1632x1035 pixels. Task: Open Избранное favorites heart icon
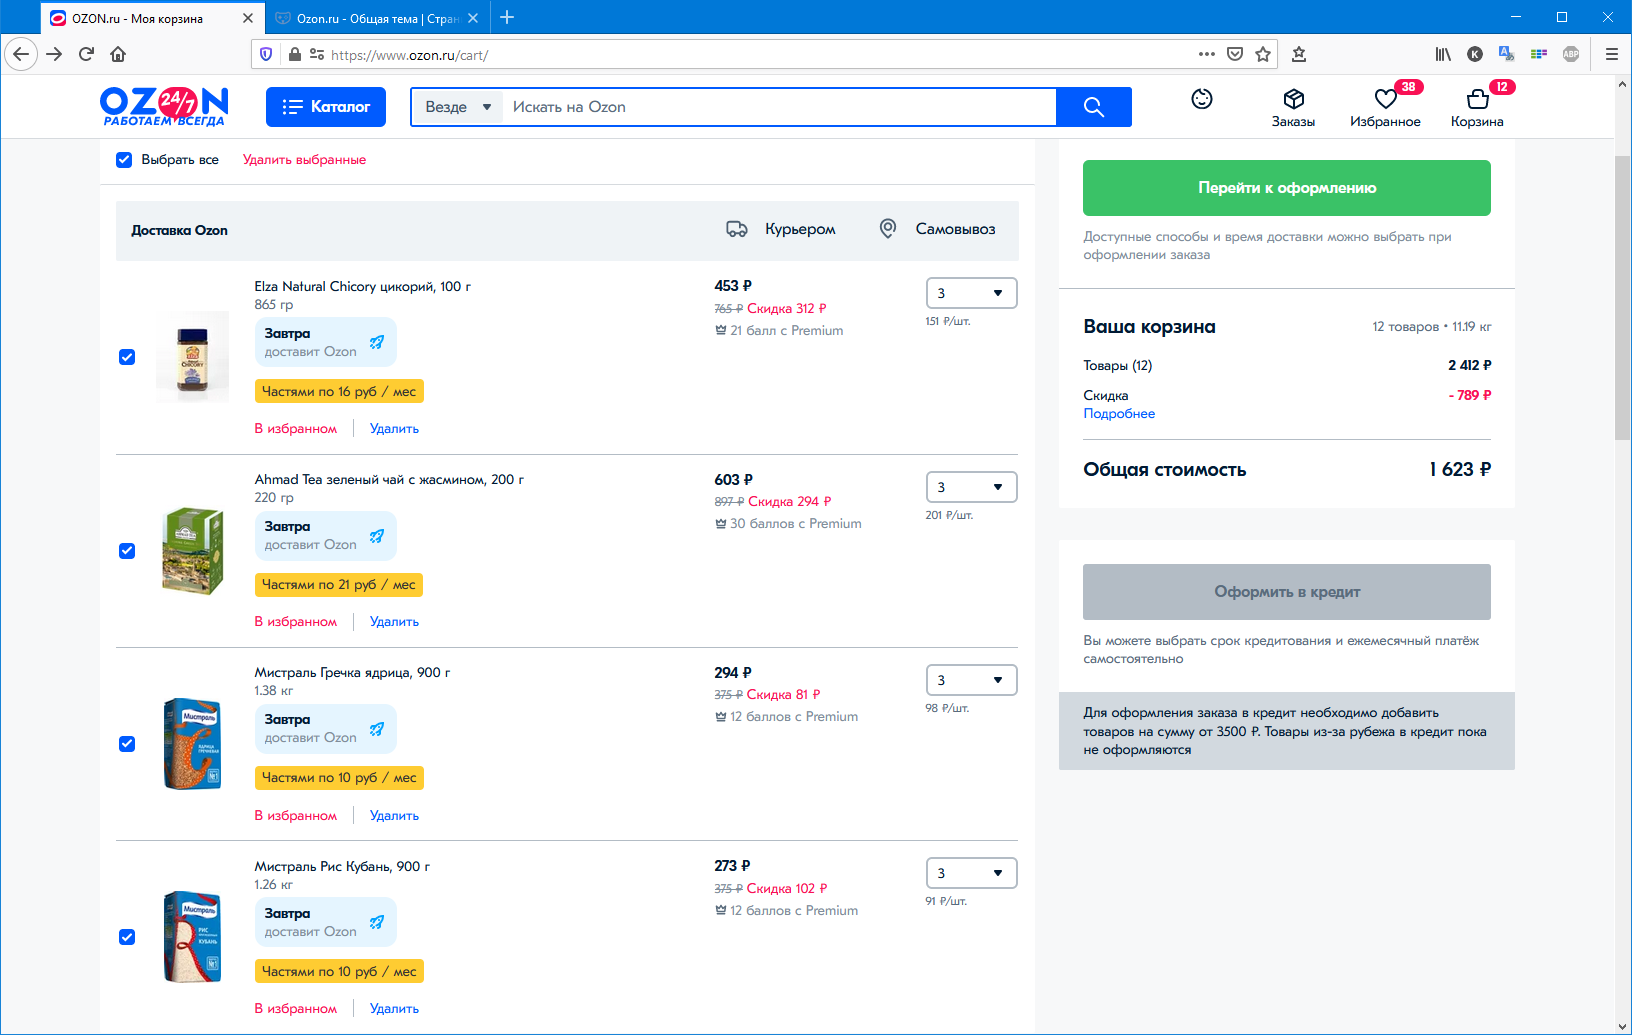tap(1385, 108)
